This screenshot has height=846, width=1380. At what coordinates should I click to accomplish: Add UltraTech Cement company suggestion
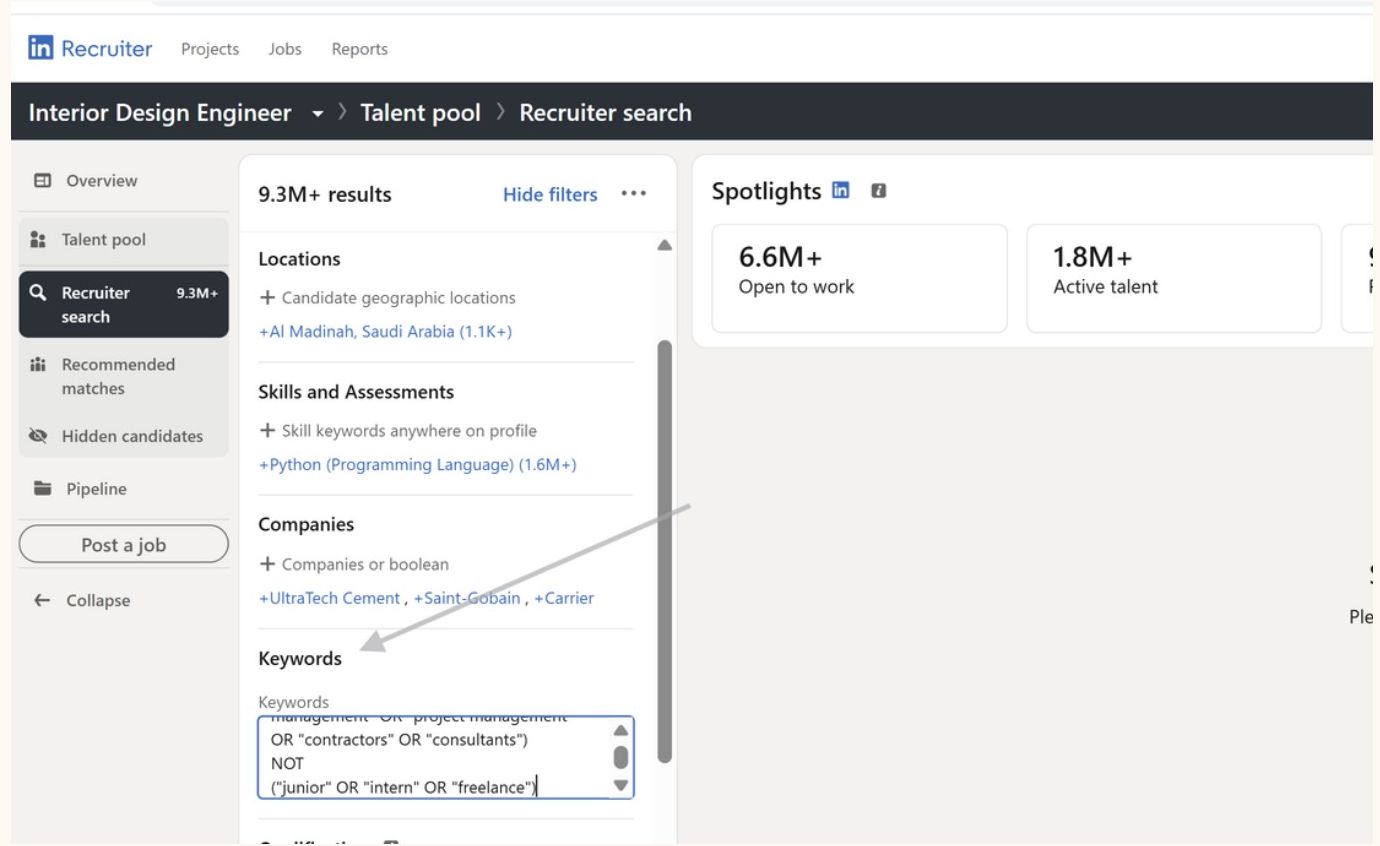(330, 598)
